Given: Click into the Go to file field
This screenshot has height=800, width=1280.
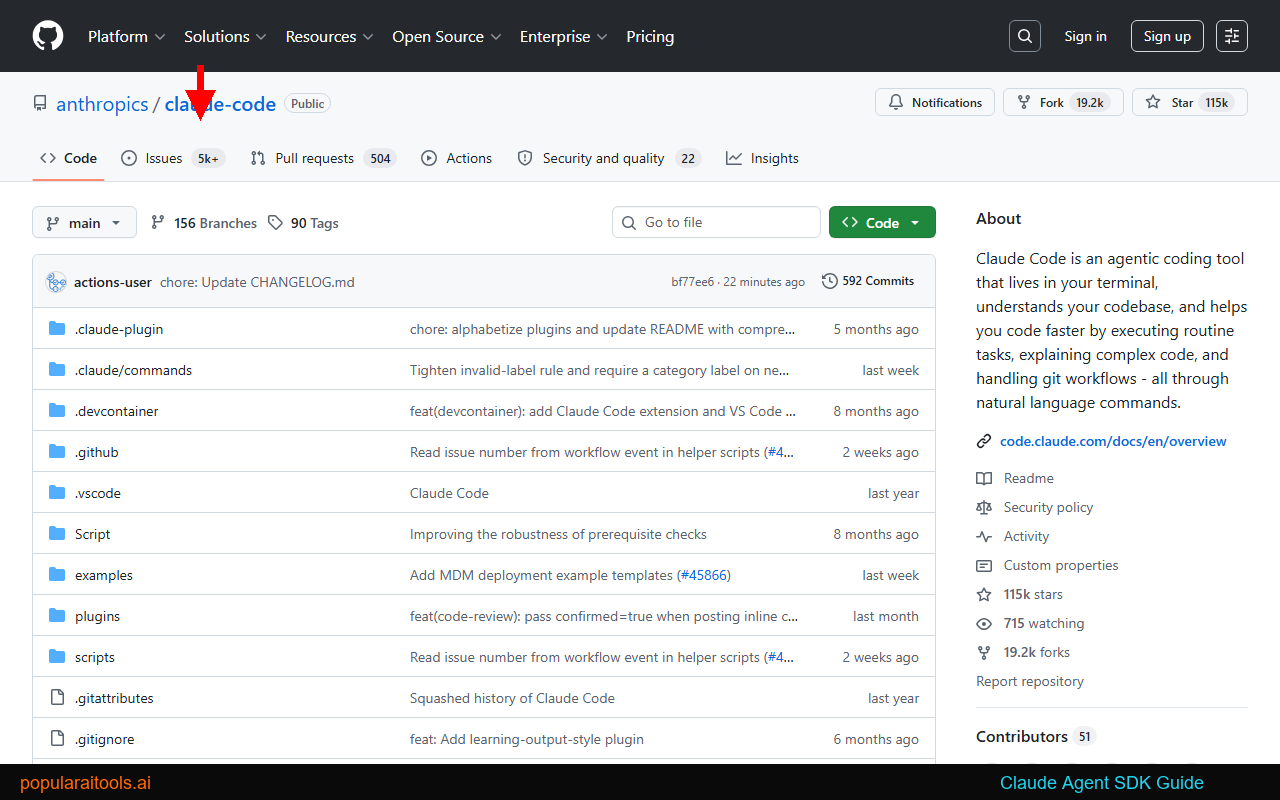Looking at the screenshot, I should coord(716,222).
